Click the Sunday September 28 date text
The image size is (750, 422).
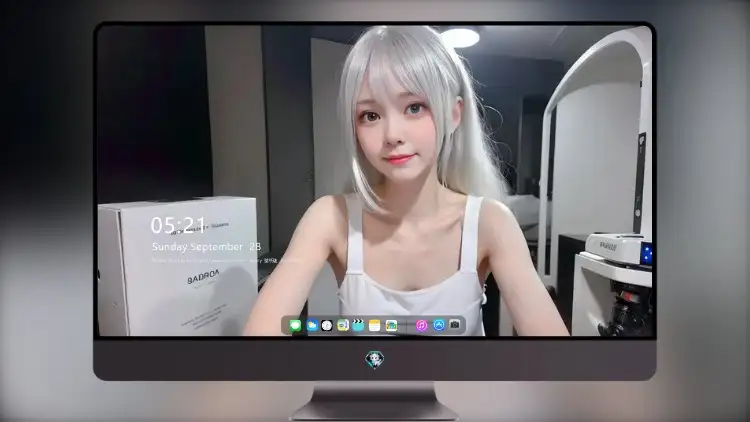pos(206,247)
